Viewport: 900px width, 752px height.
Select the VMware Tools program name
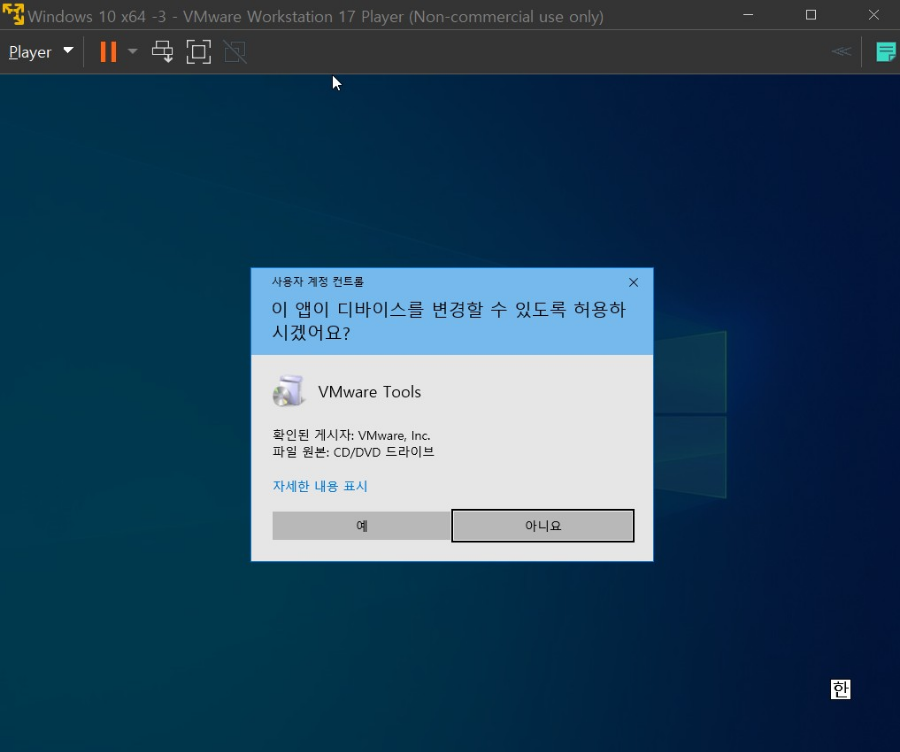[x=370, y=391]
